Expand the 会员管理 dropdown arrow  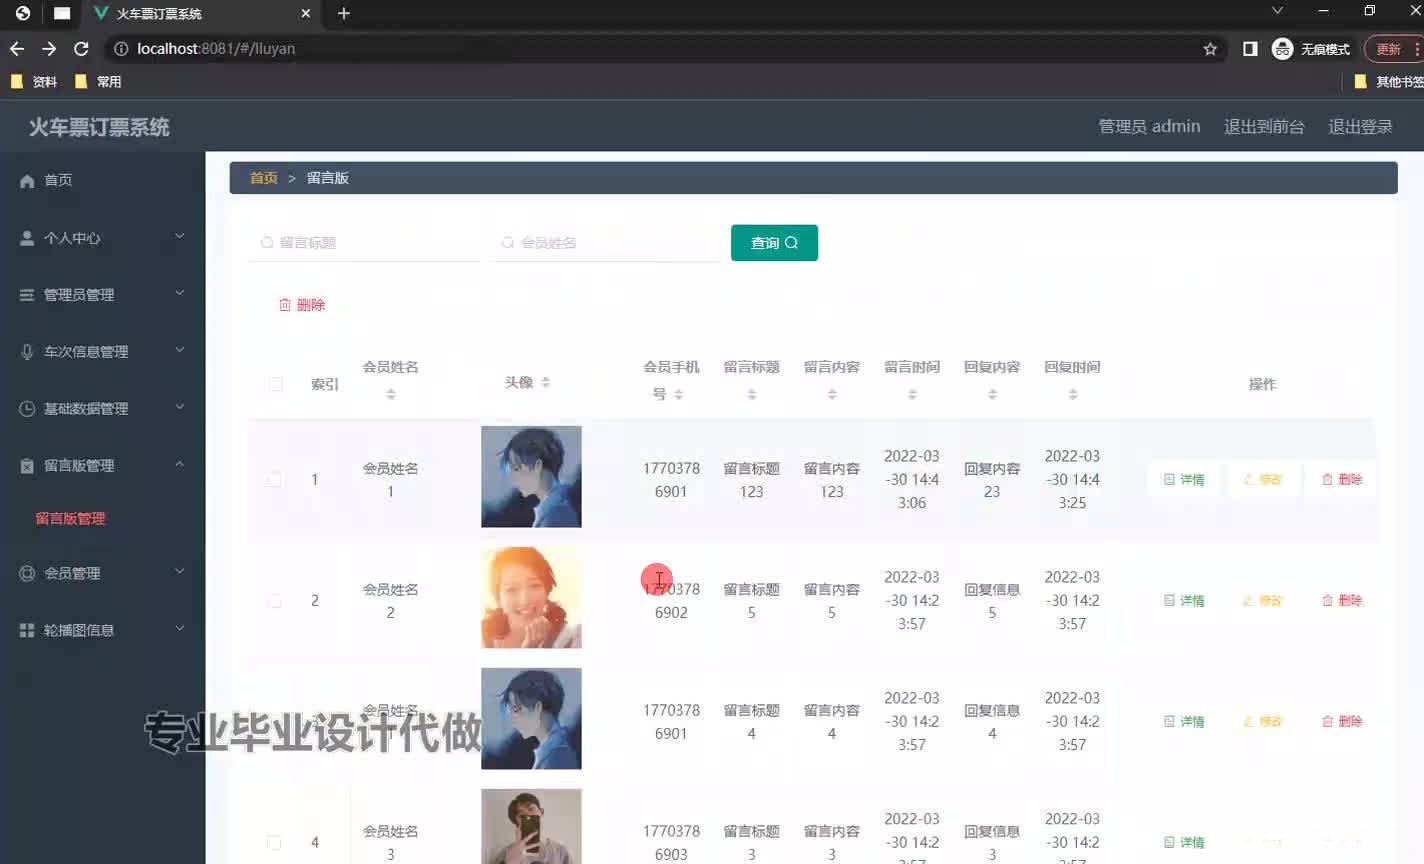[180, 572]
